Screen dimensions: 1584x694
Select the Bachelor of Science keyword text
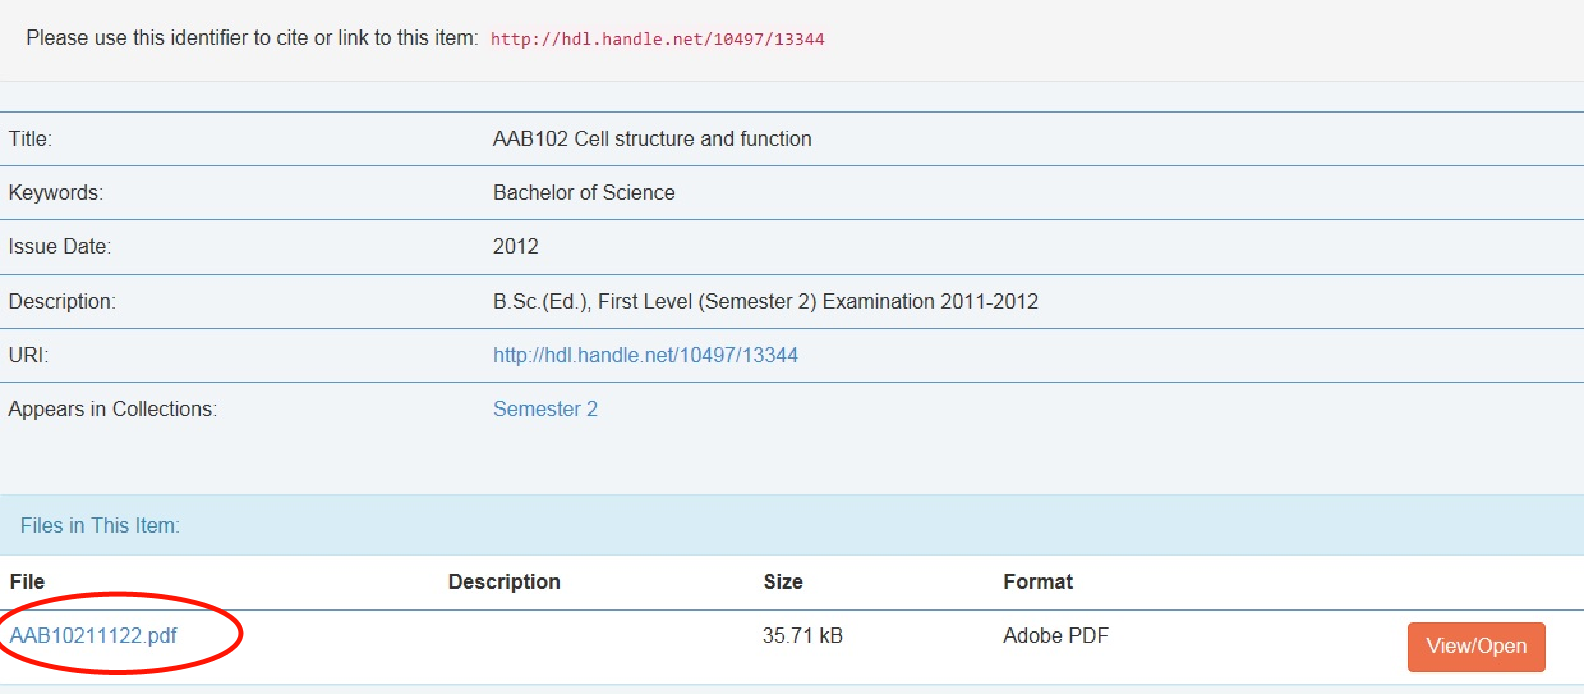point(583,193)
